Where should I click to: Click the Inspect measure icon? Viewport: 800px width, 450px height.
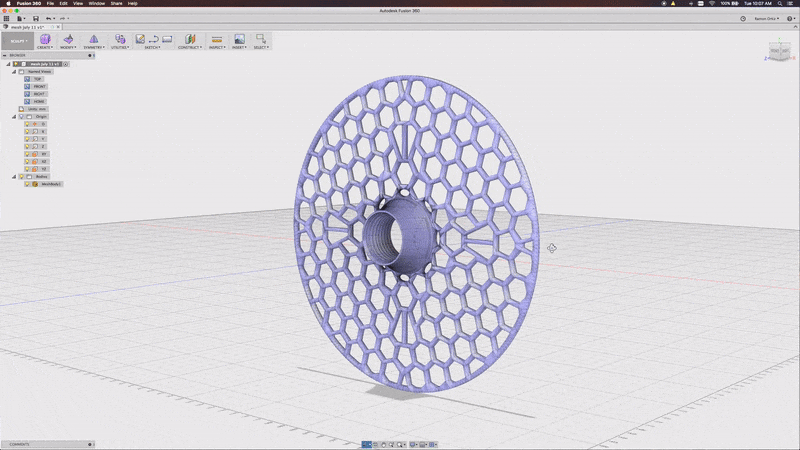[x=217, y=39]
